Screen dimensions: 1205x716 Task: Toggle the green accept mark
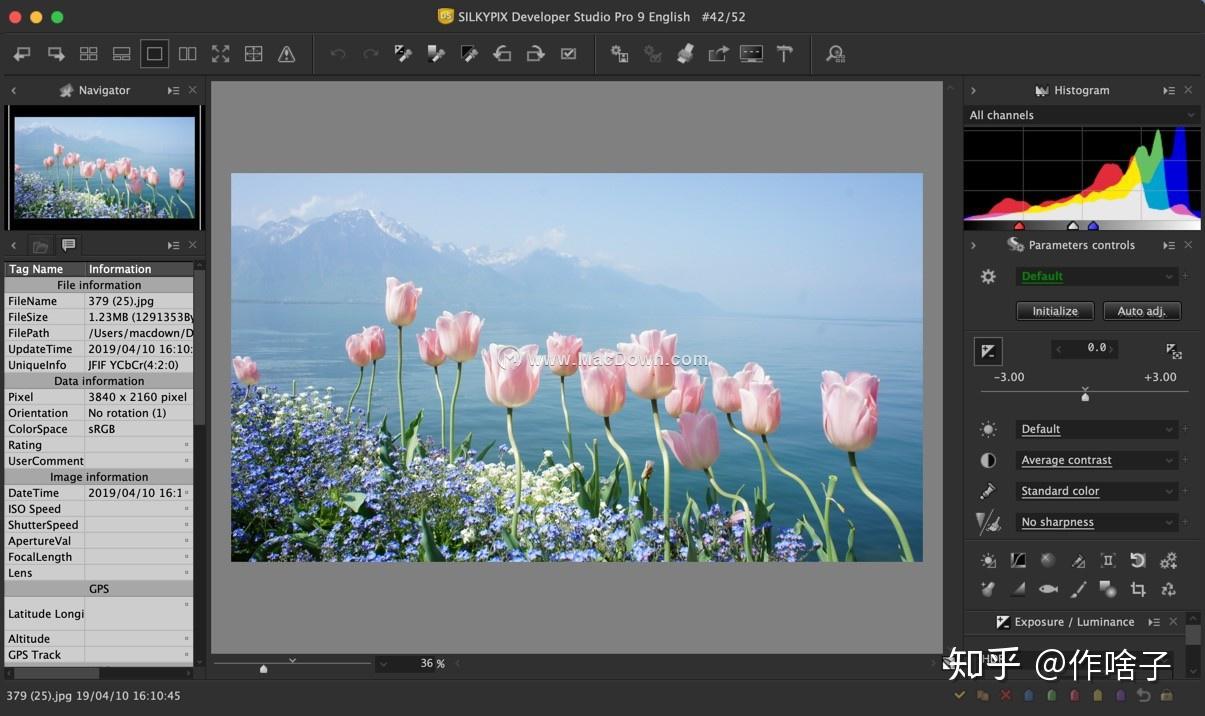tap(1052, 694)
